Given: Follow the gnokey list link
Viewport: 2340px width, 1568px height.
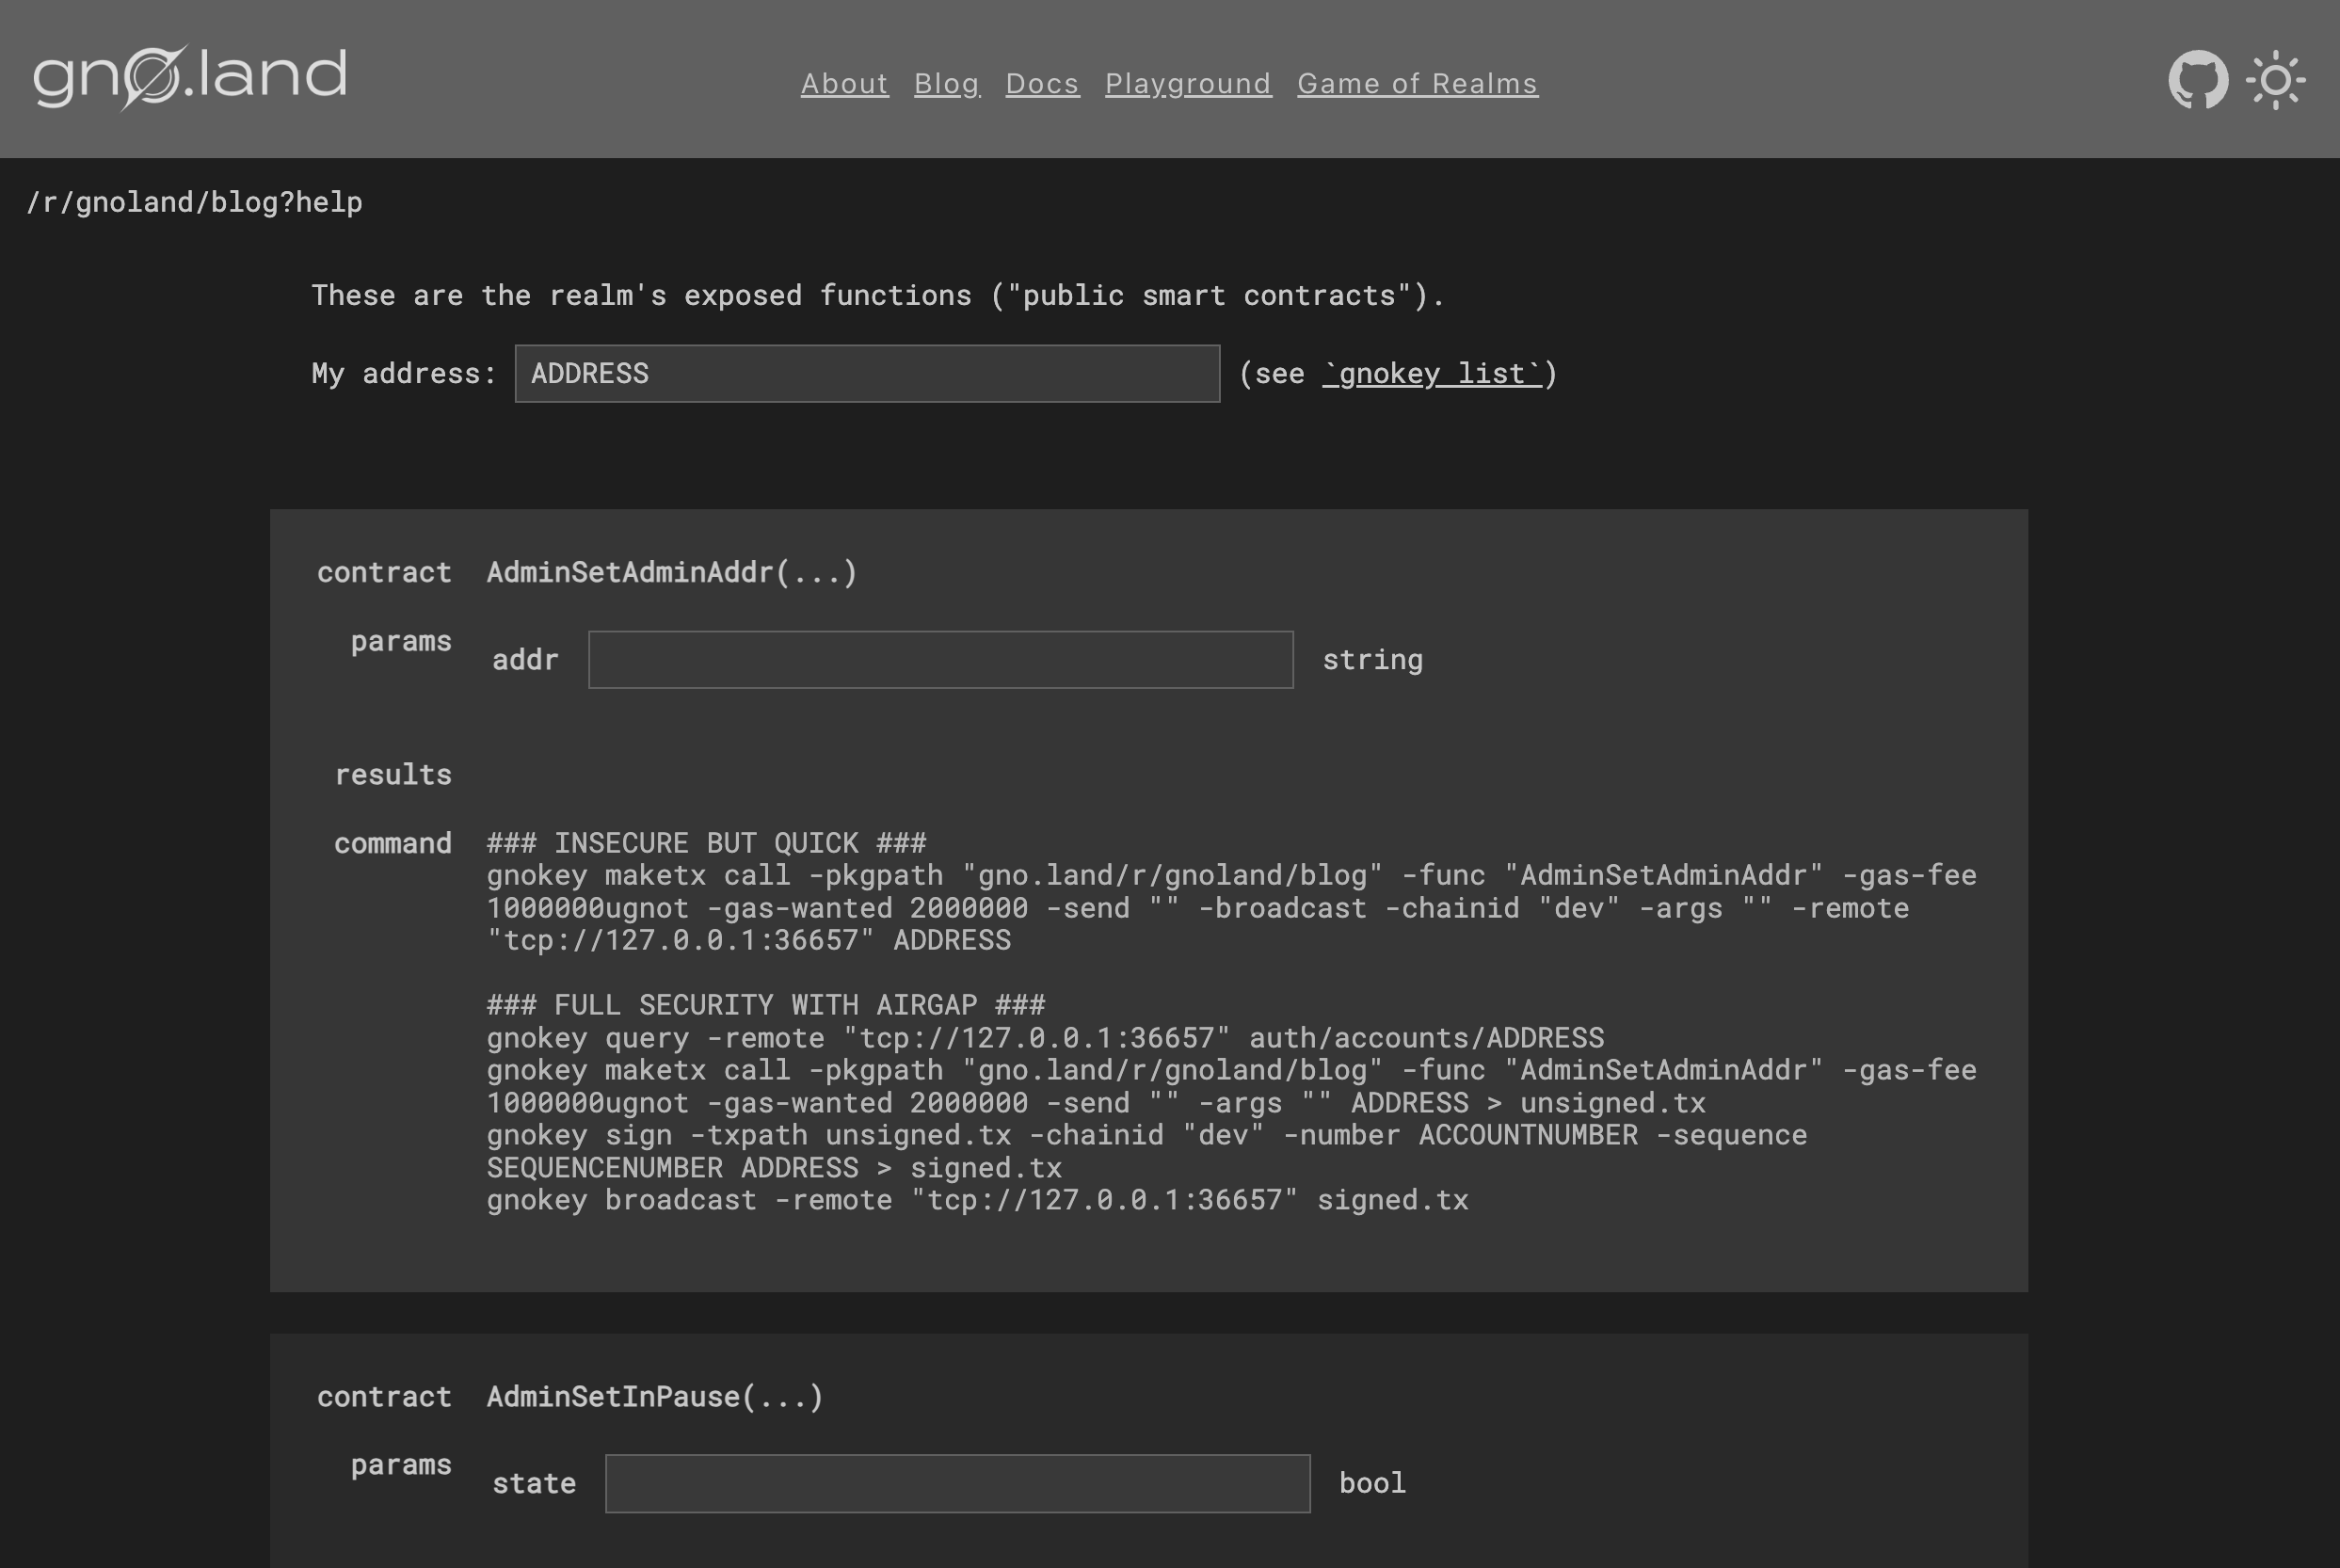Looking at the screenshot, I should tap(1432, 374).
